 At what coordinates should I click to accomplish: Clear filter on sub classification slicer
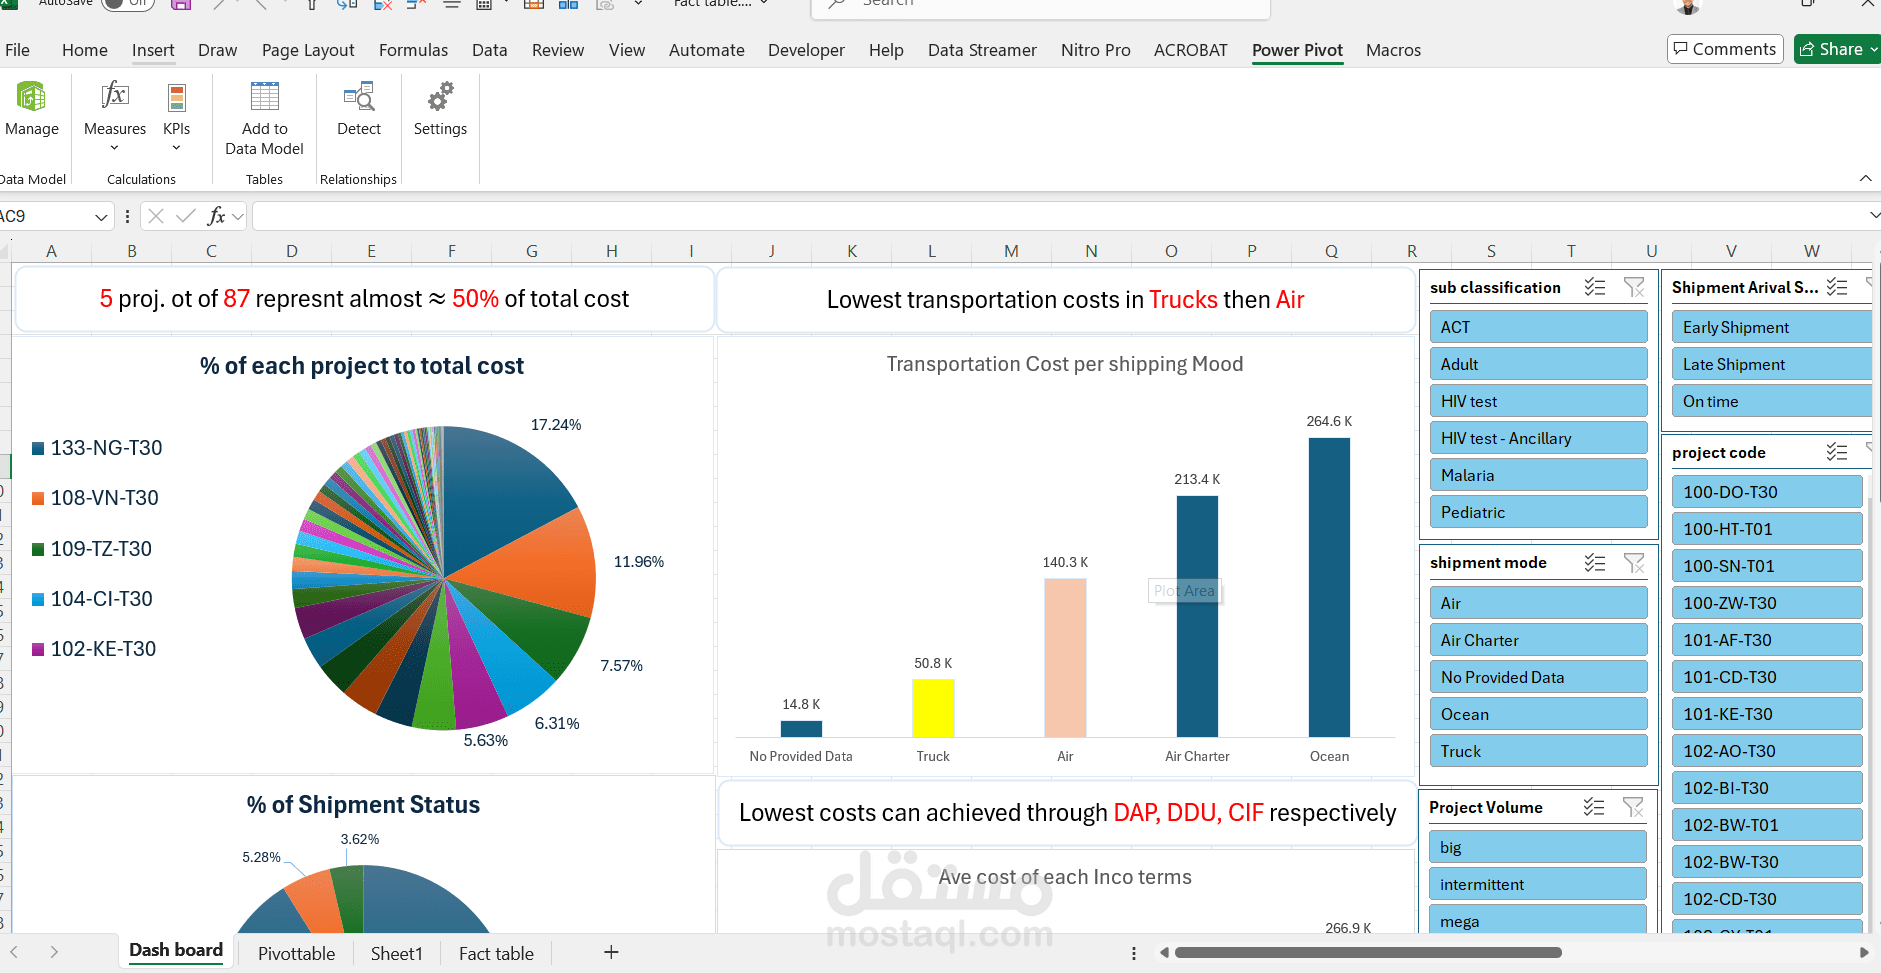tap(1634, 288)
